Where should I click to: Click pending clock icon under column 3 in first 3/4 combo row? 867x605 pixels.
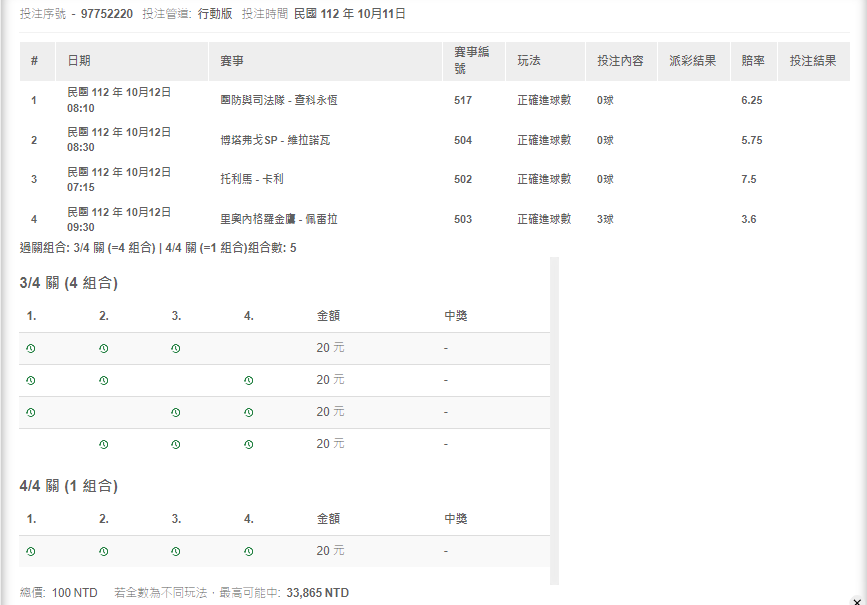tap(176, 349)
